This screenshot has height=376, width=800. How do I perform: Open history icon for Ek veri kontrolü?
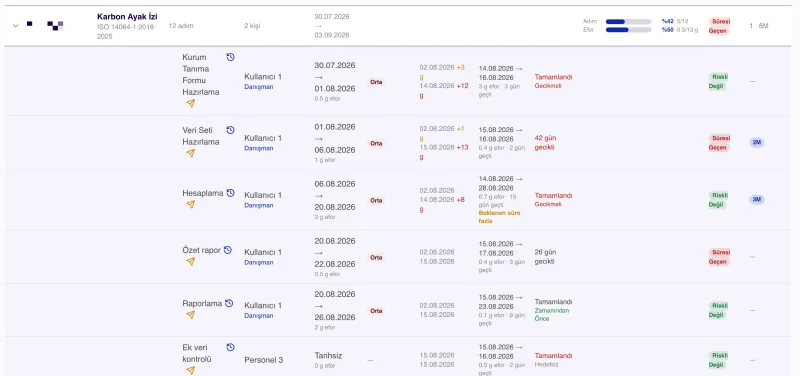coord(230,347)
